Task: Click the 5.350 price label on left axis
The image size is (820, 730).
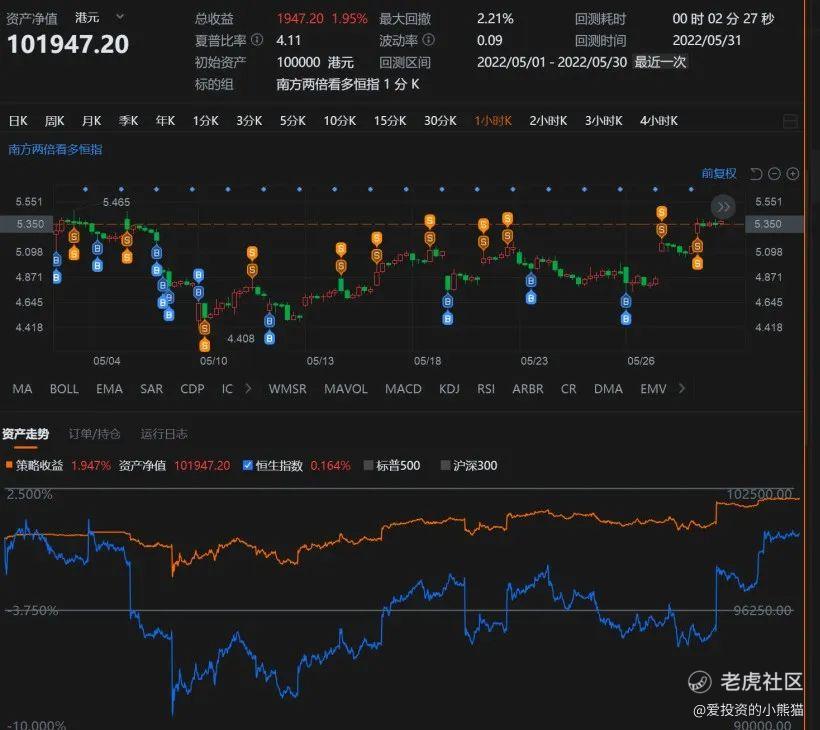Action: coord(30,224)
